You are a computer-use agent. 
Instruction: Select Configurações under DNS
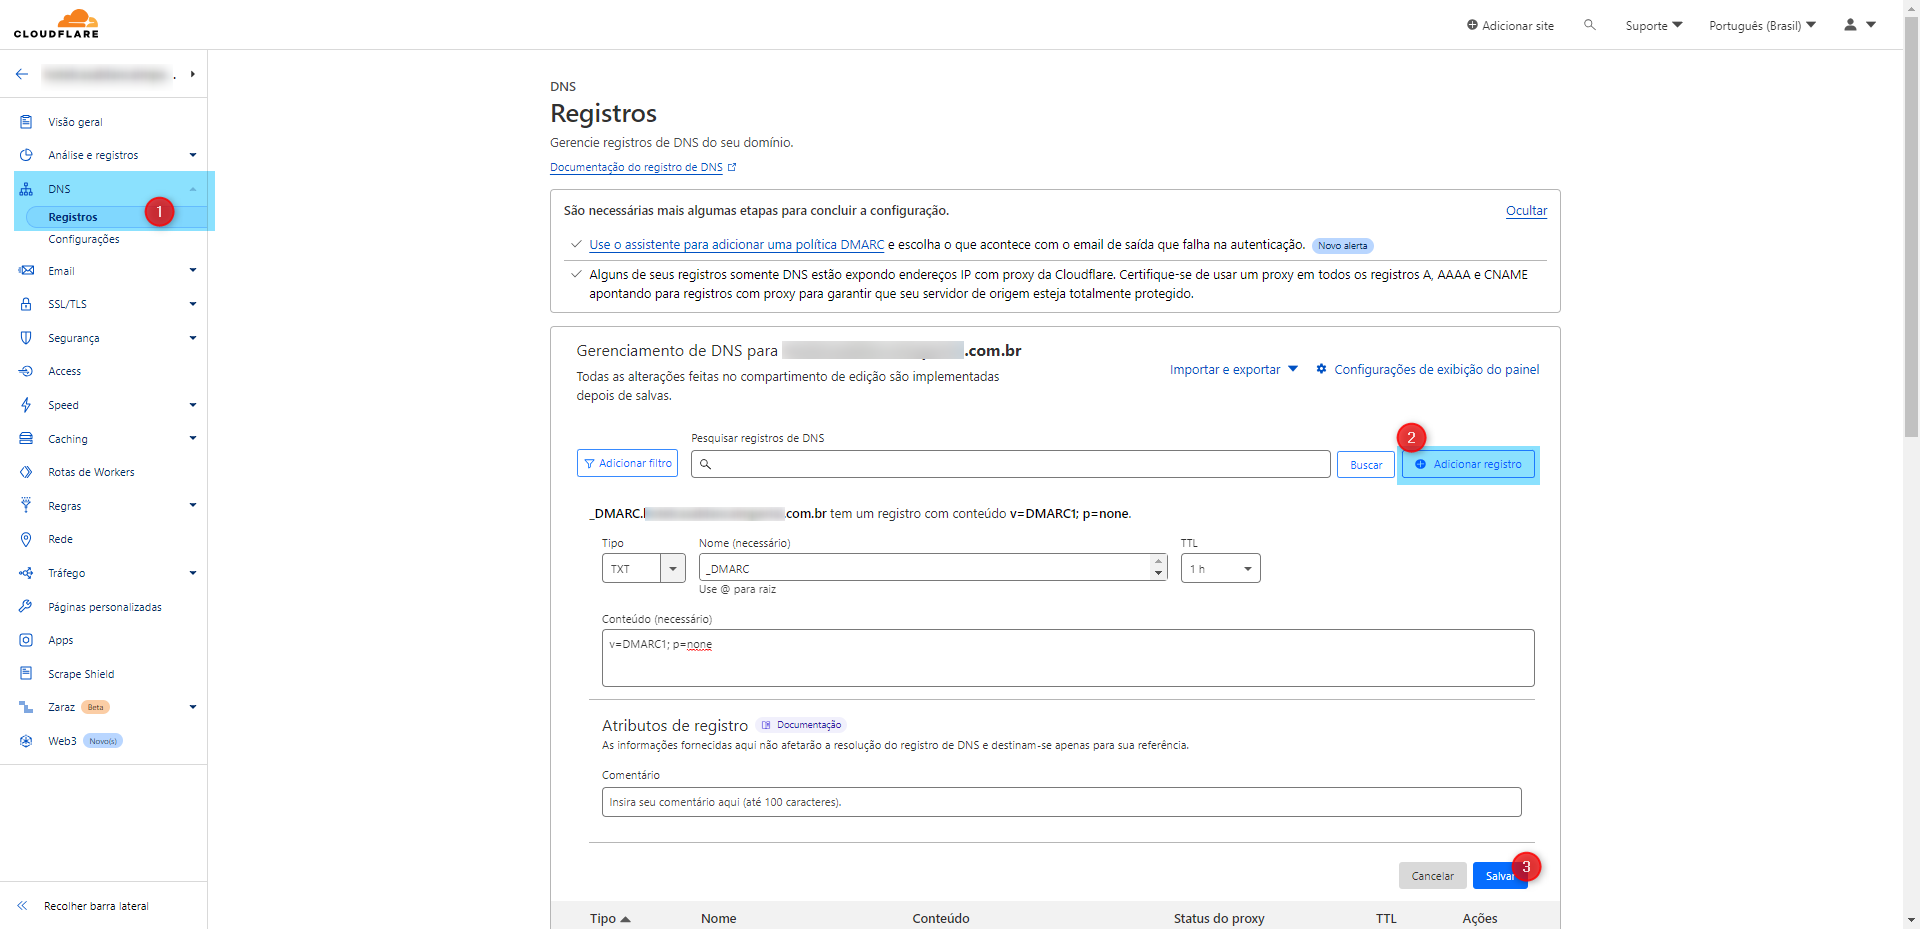tap(84, 240)
